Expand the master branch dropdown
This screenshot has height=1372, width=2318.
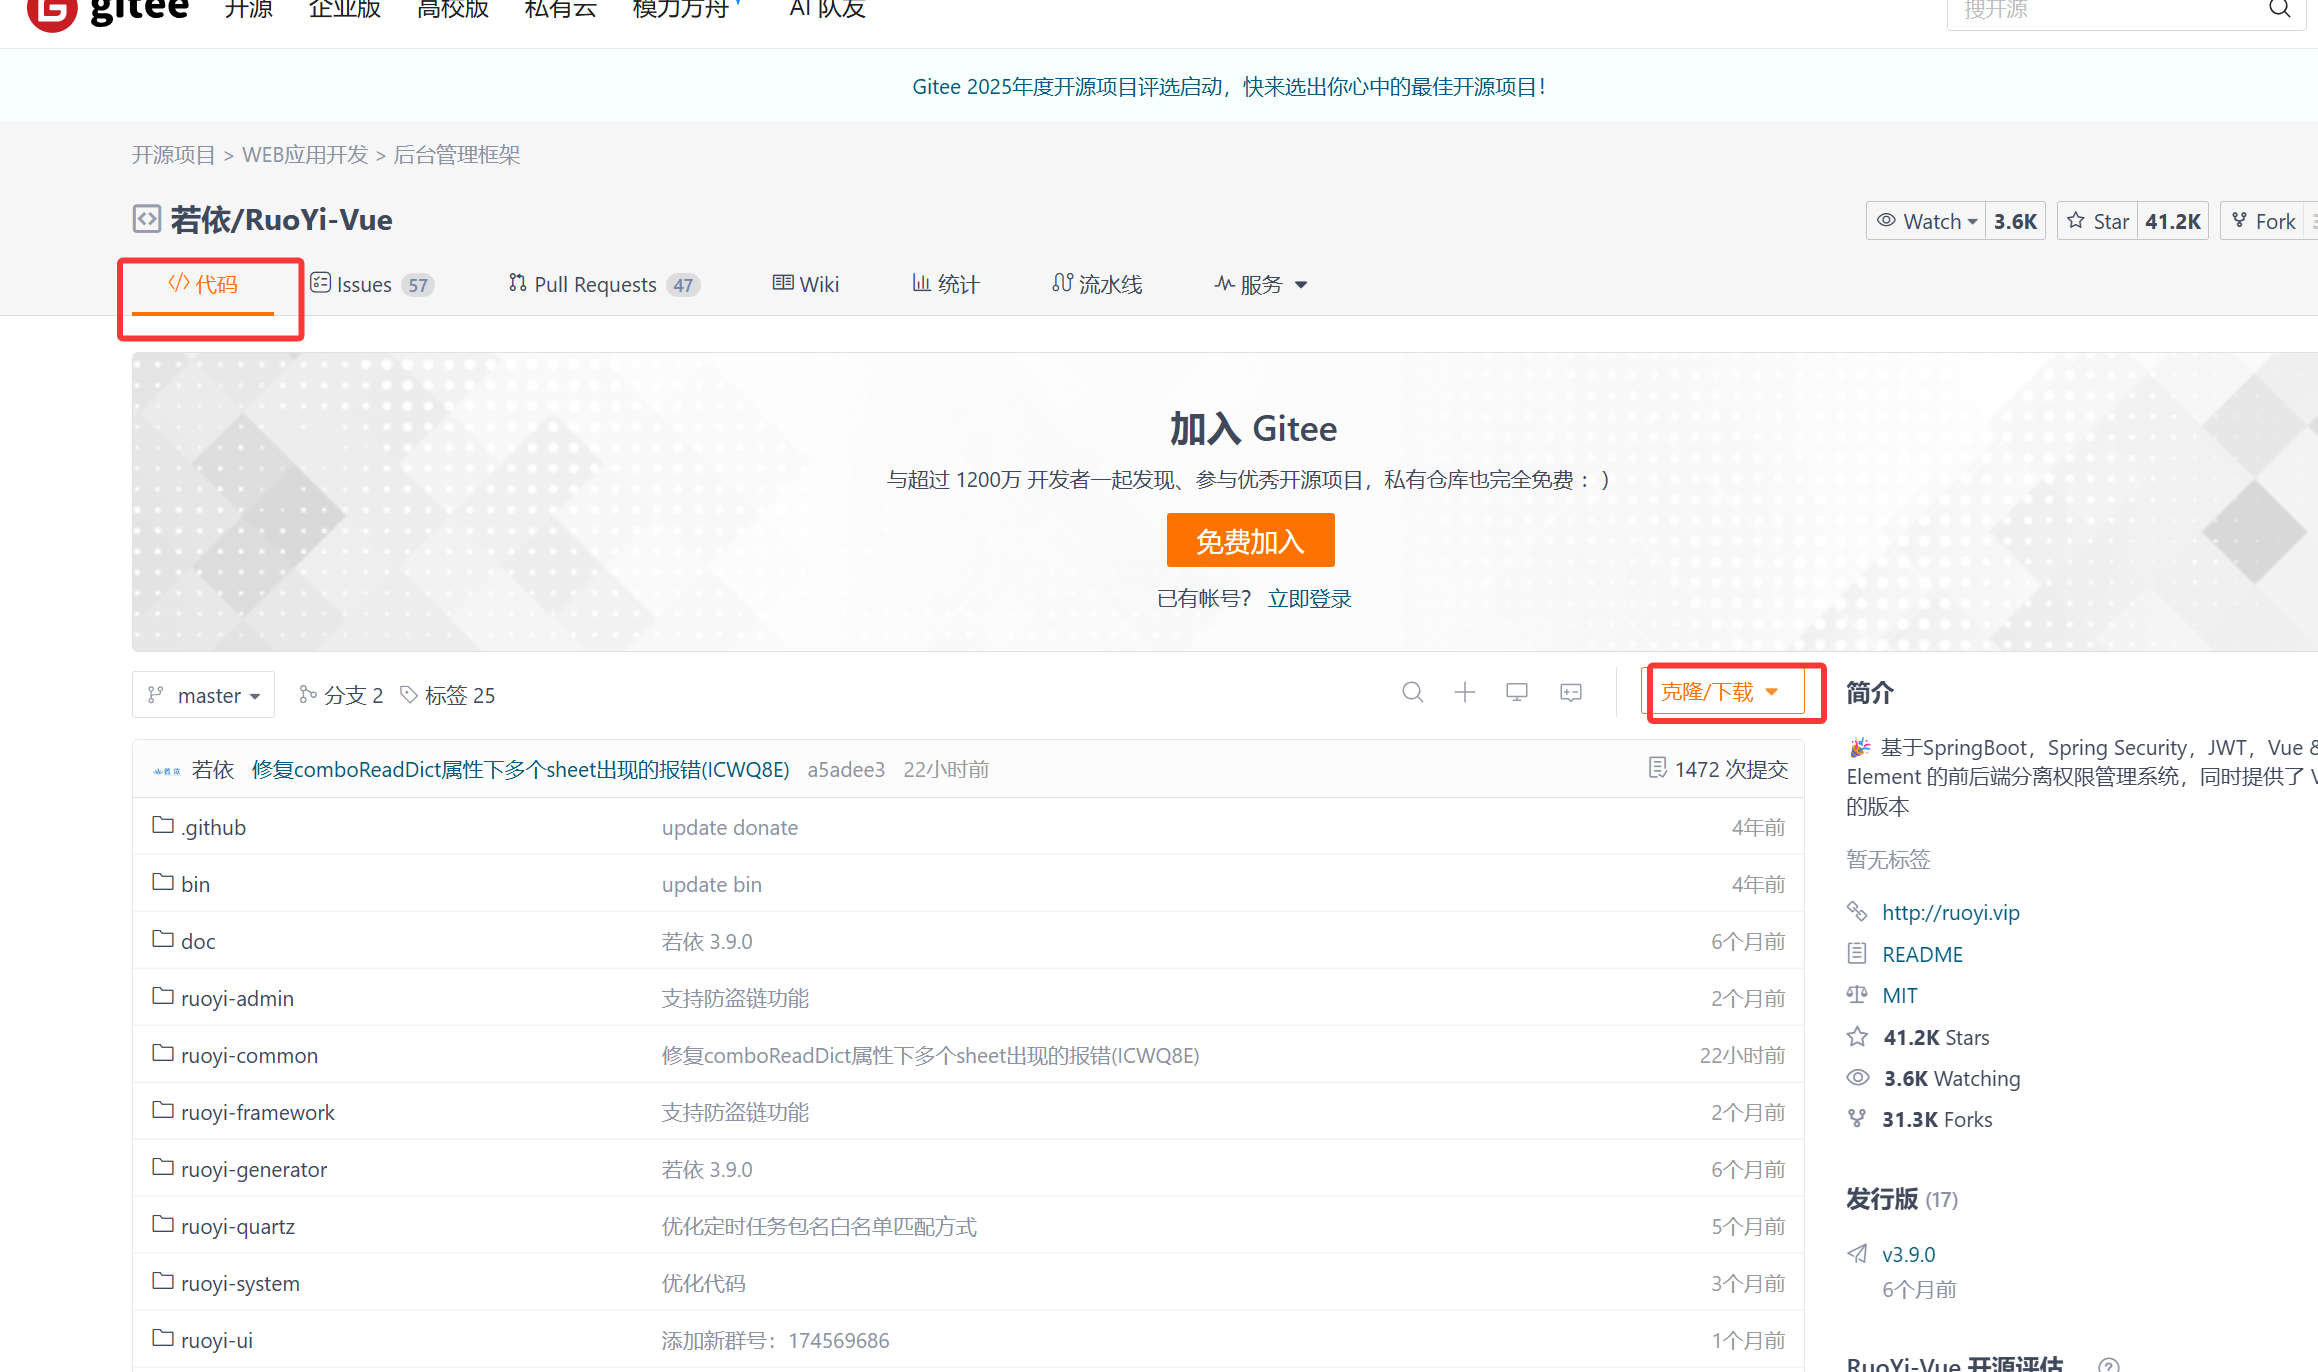(x=204, y=695)
